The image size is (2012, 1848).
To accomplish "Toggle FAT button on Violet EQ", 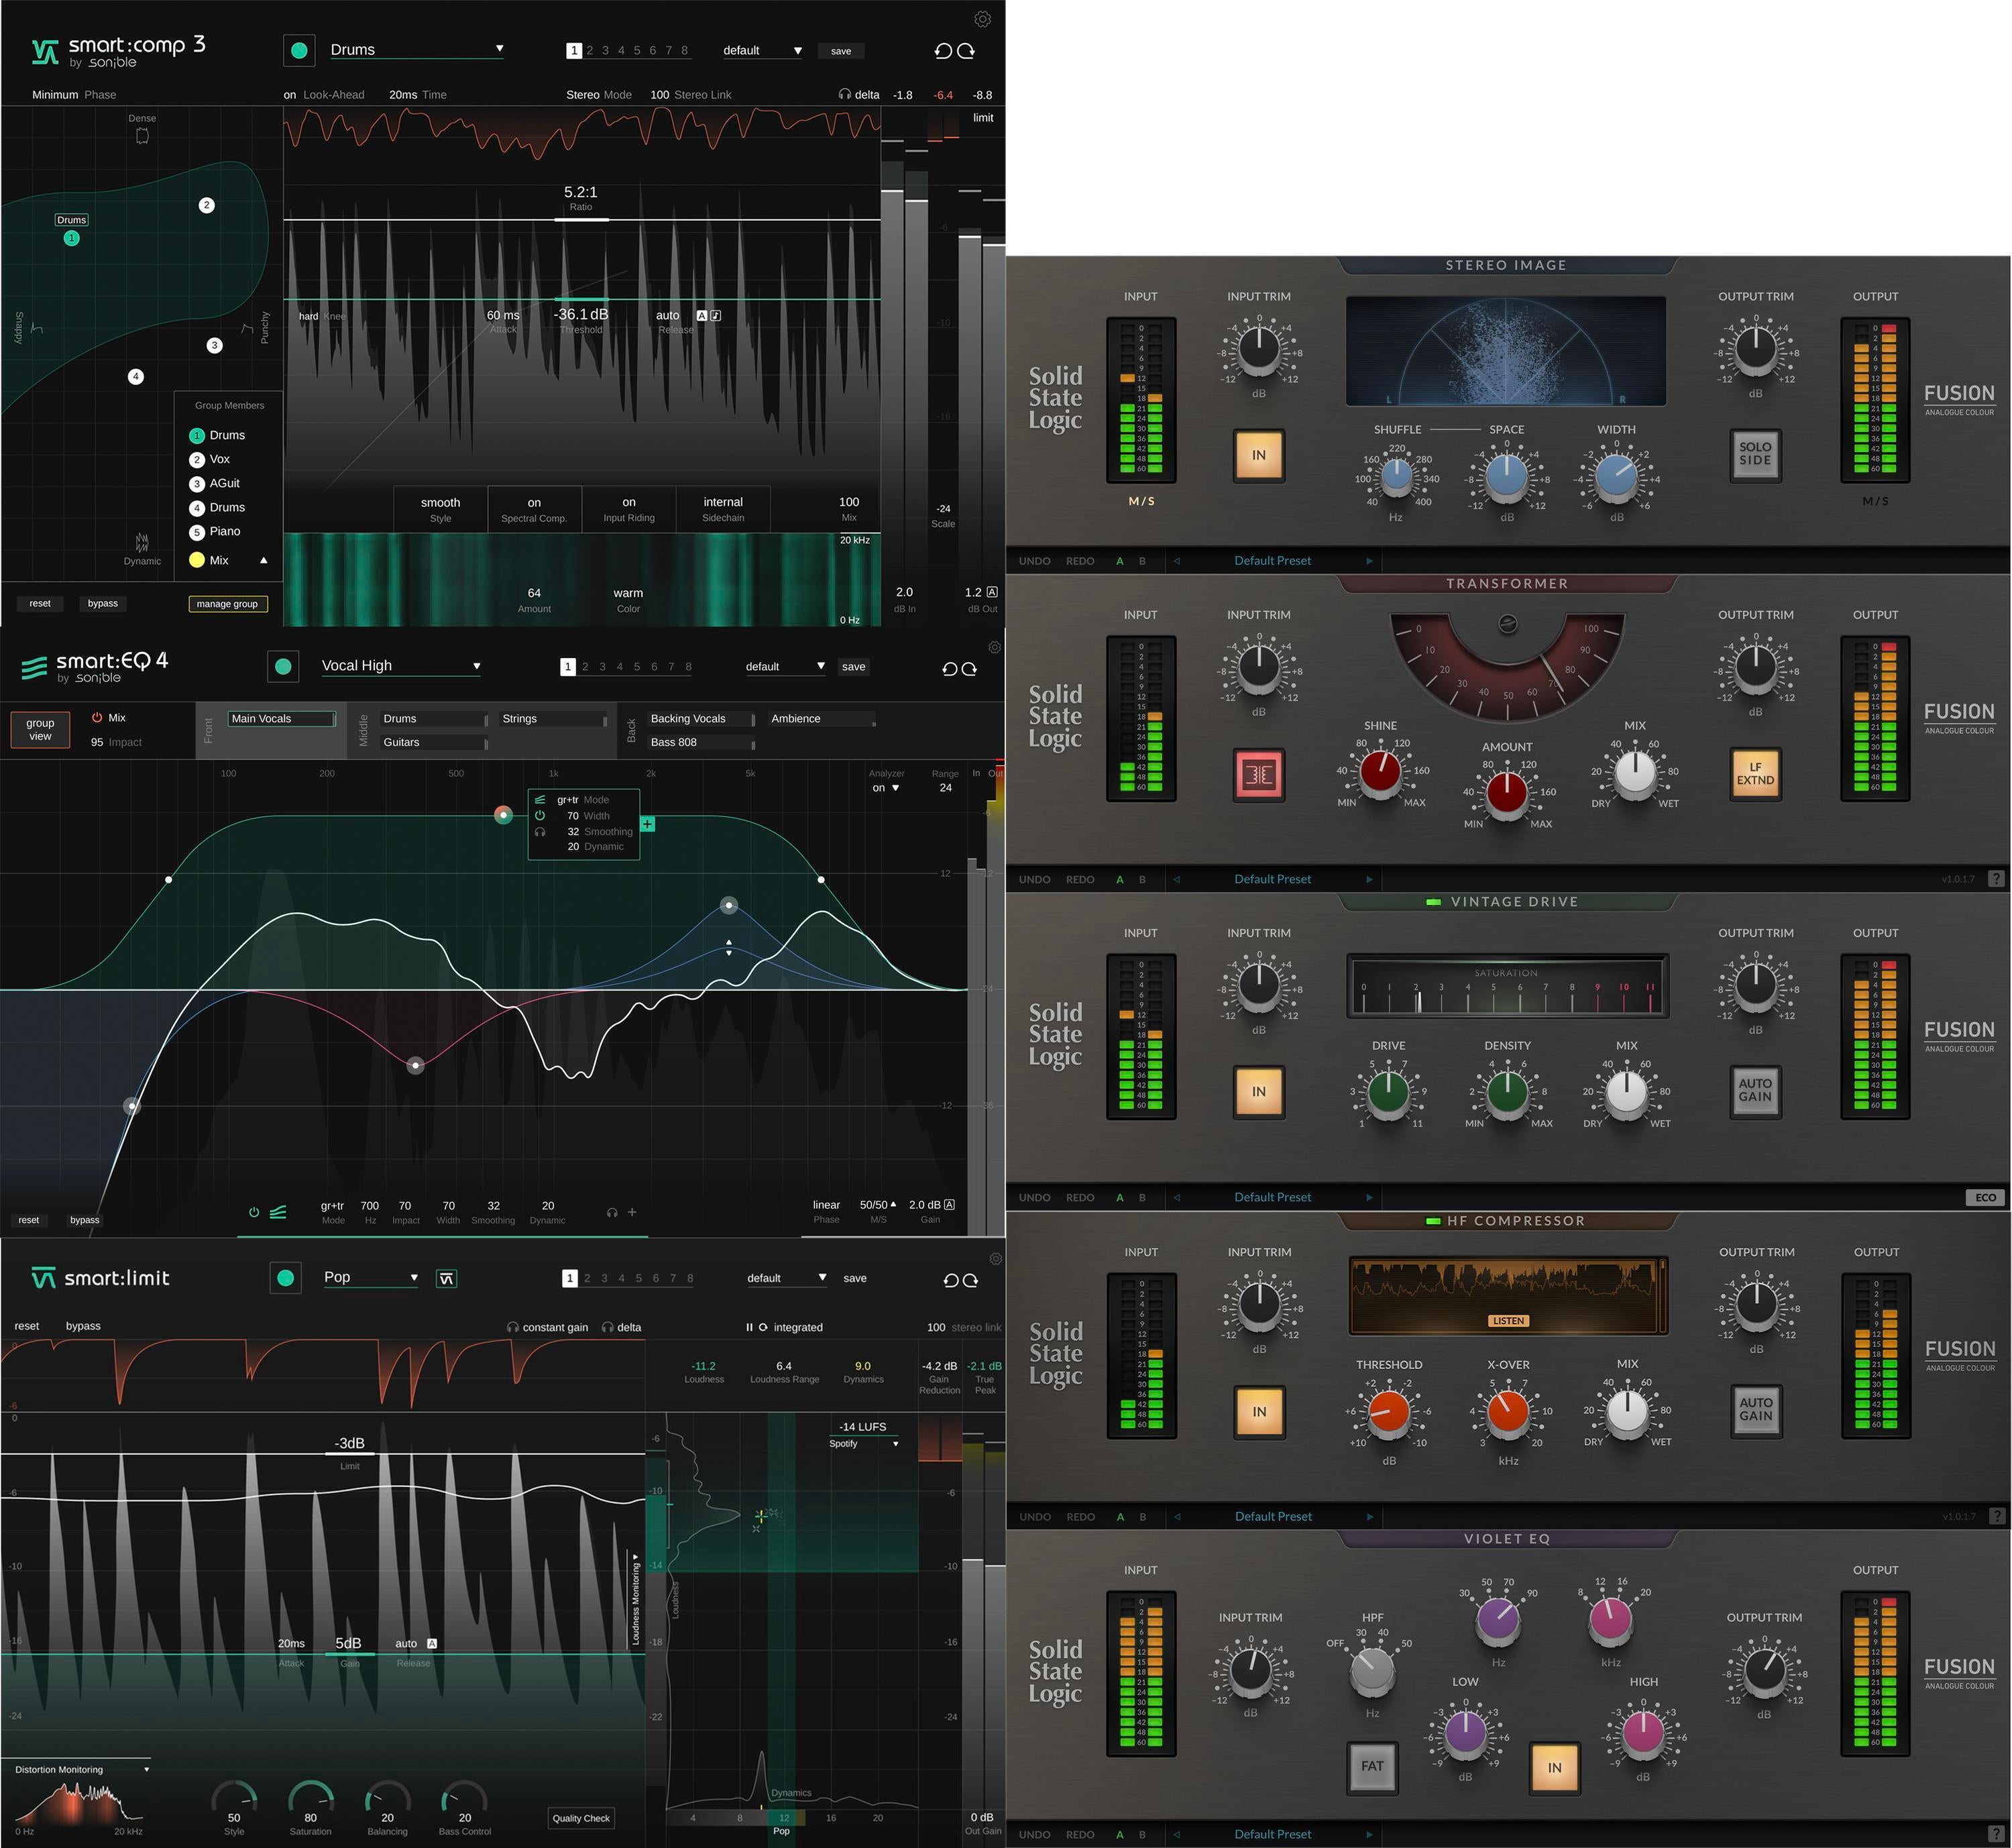I will [x=1372, y=1767].
